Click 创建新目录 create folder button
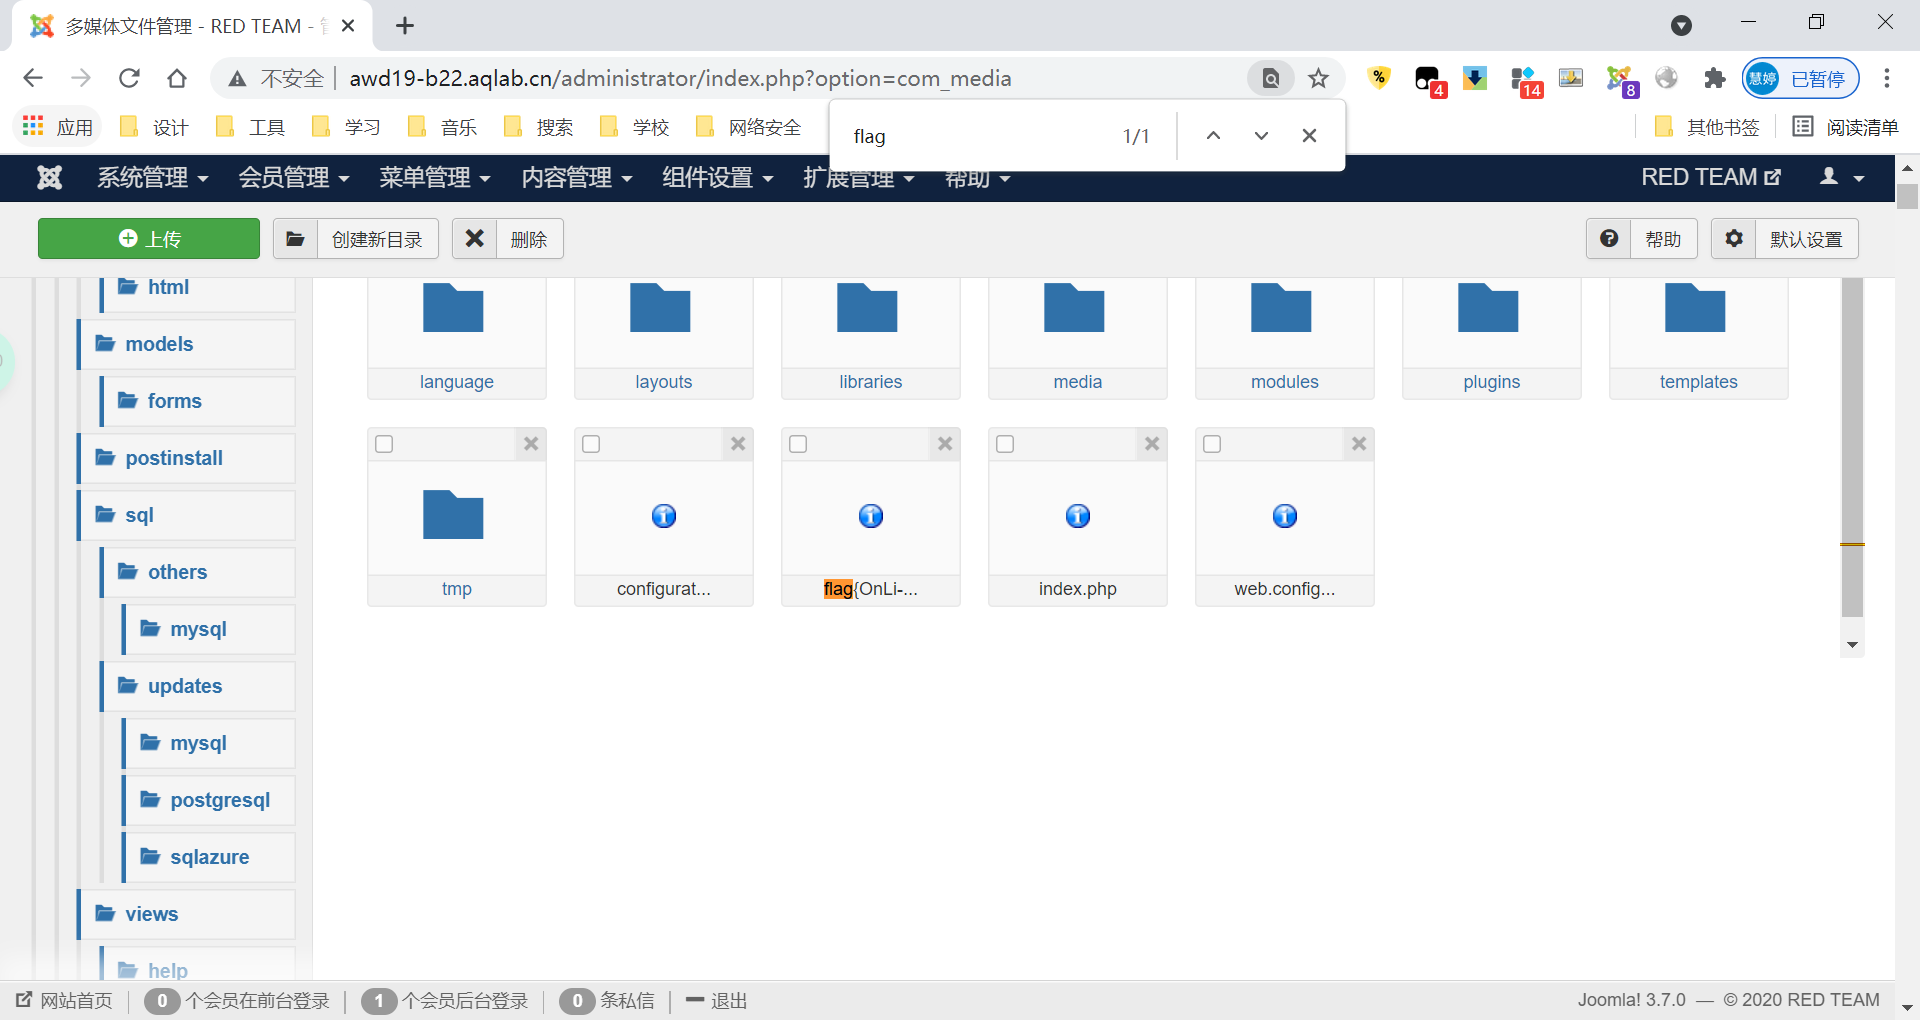The height and width of the screenshot is (1020, 1920). 355,239
